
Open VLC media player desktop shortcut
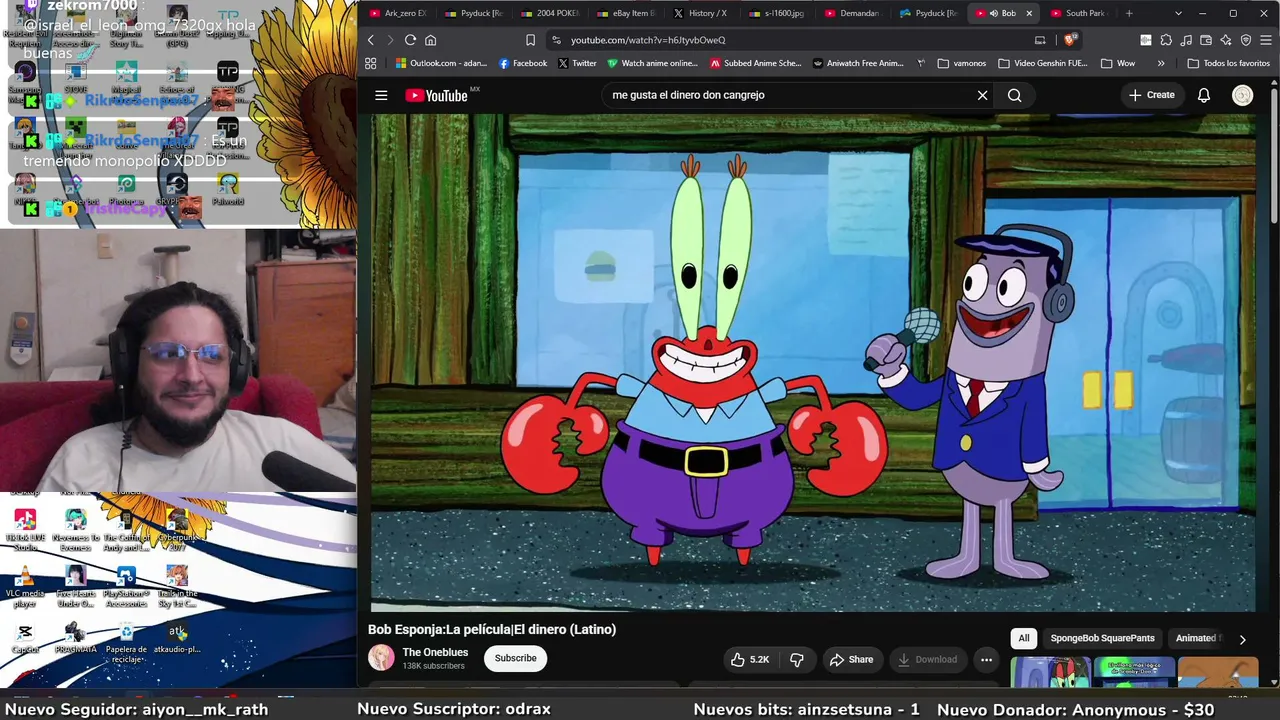25,587
